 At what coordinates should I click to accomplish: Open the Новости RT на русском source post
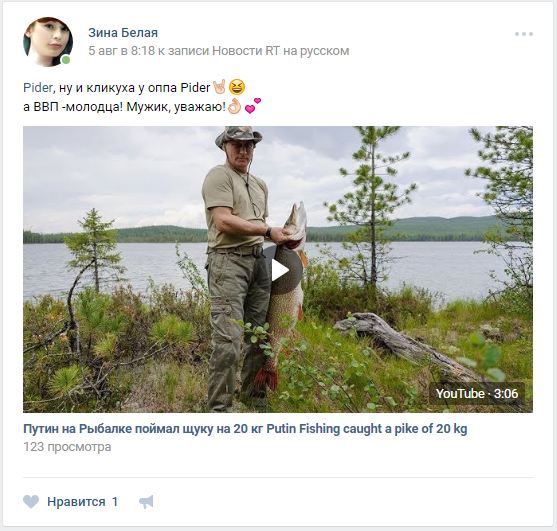[x=281, y=51]
